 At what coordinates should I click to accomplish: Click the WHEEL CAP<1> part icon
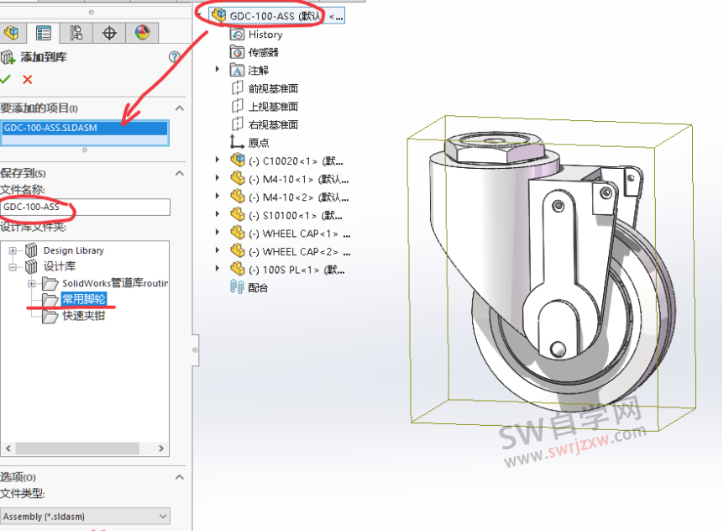click(237, 233)
